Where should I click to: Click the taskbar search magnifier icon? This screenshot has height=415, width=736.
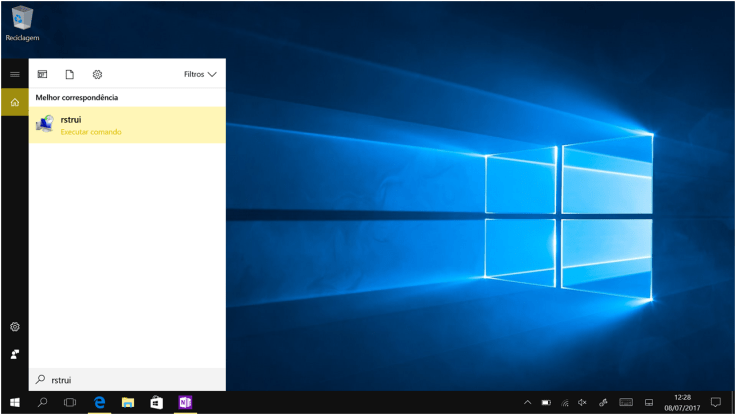coord(42,403)
